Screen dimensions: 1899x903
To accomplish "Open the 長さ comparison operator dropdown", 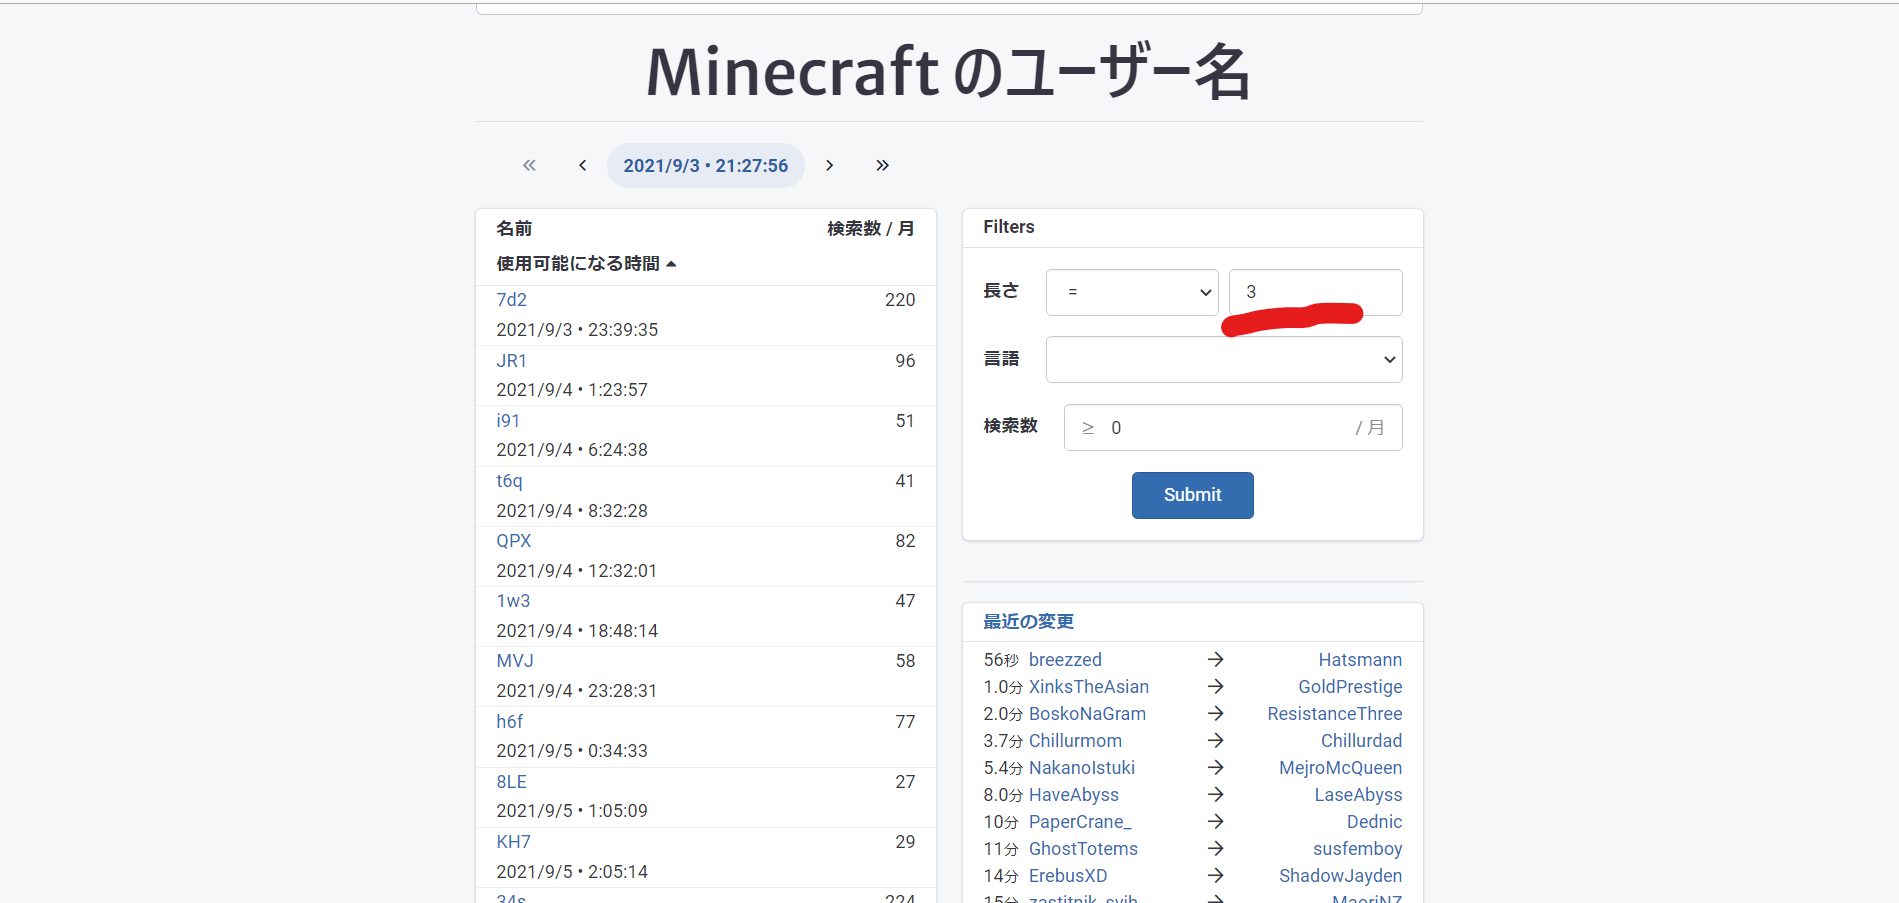I will (1132, 292).
